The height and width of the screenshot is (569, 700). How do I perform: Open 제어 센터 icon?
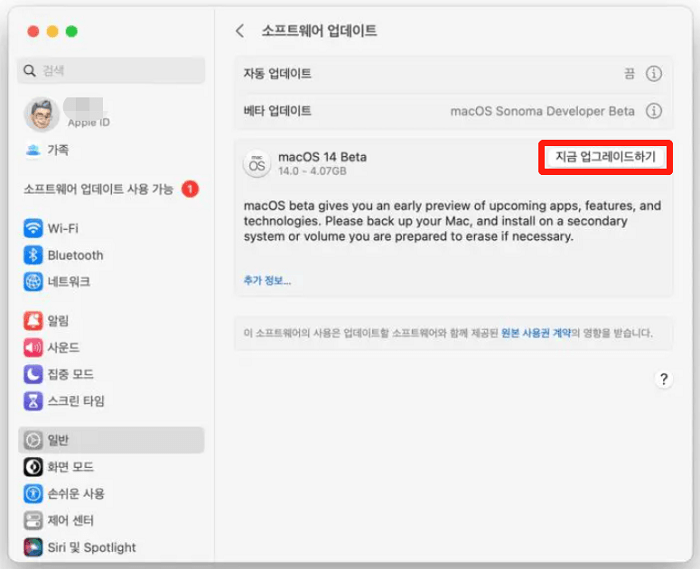[x=33, y=520]
